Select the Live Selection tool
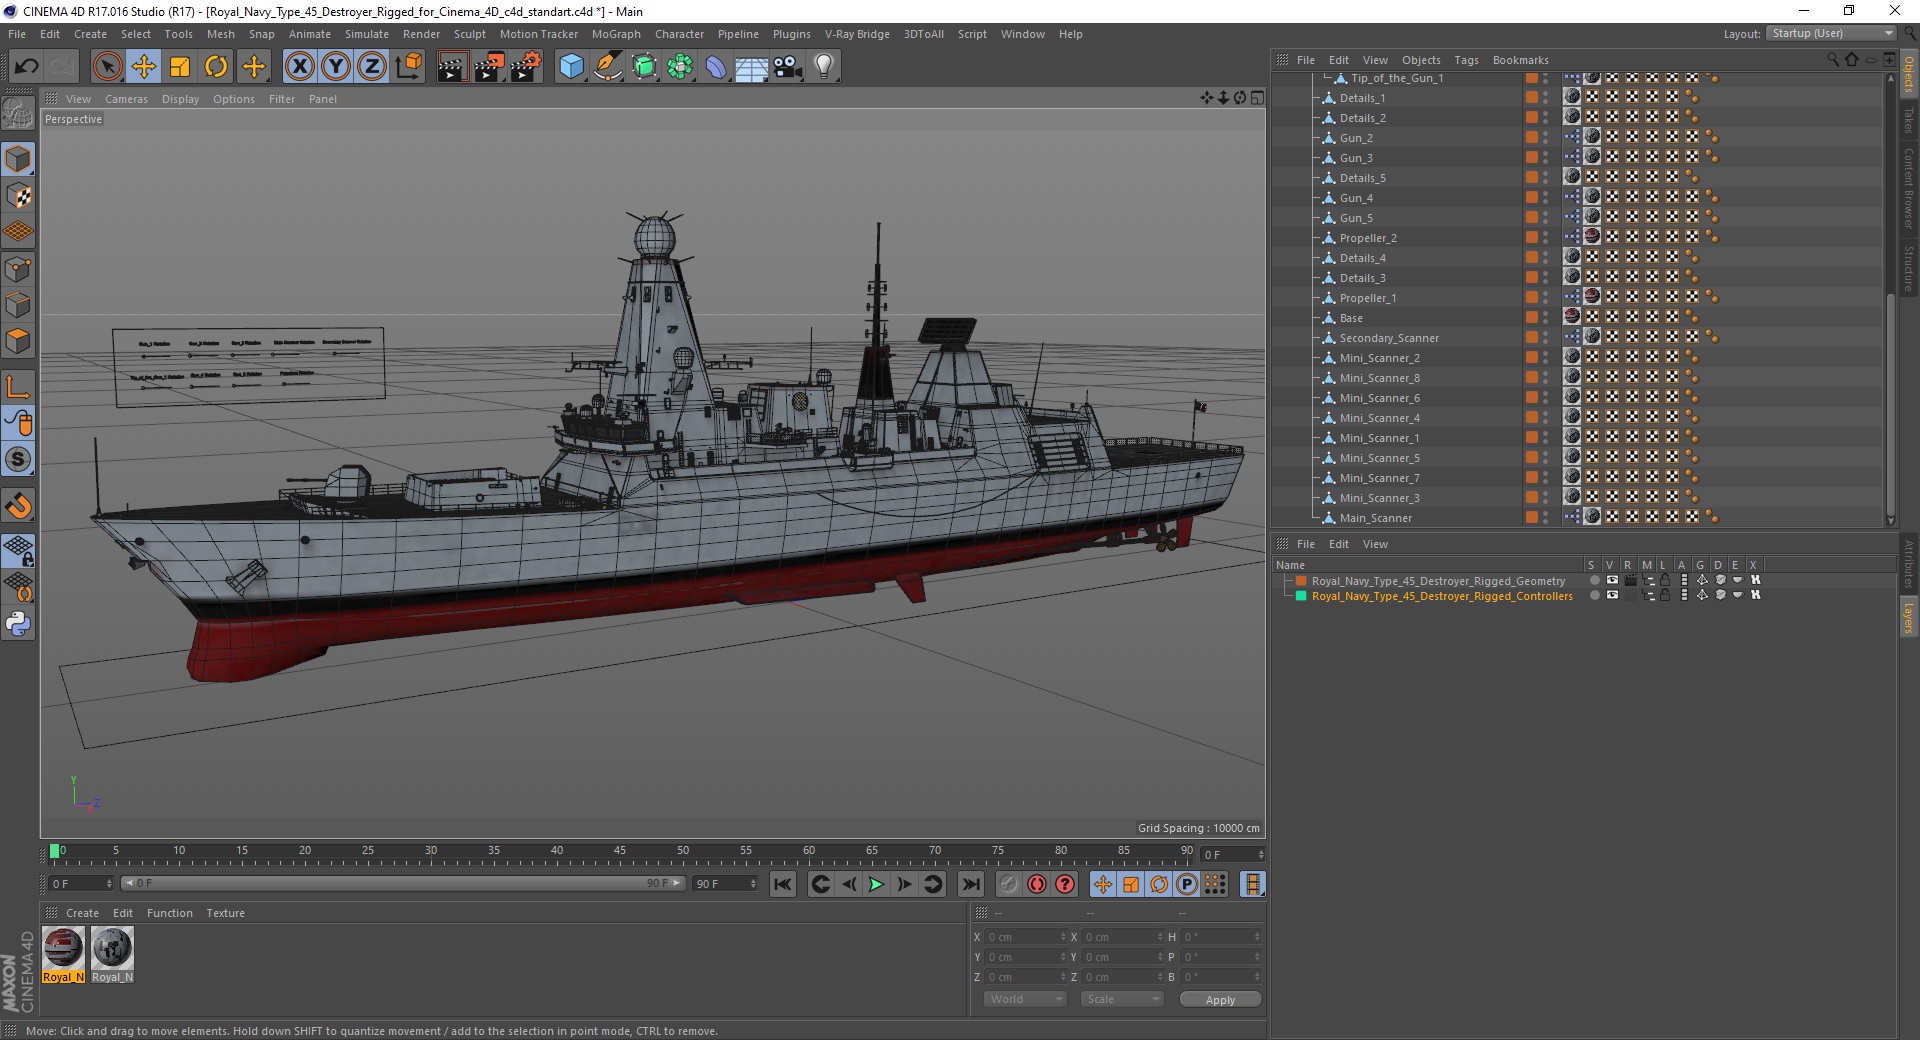The width and height of the screenshot is (1920, 1040). pyautogui.click(x=107, y=67)
